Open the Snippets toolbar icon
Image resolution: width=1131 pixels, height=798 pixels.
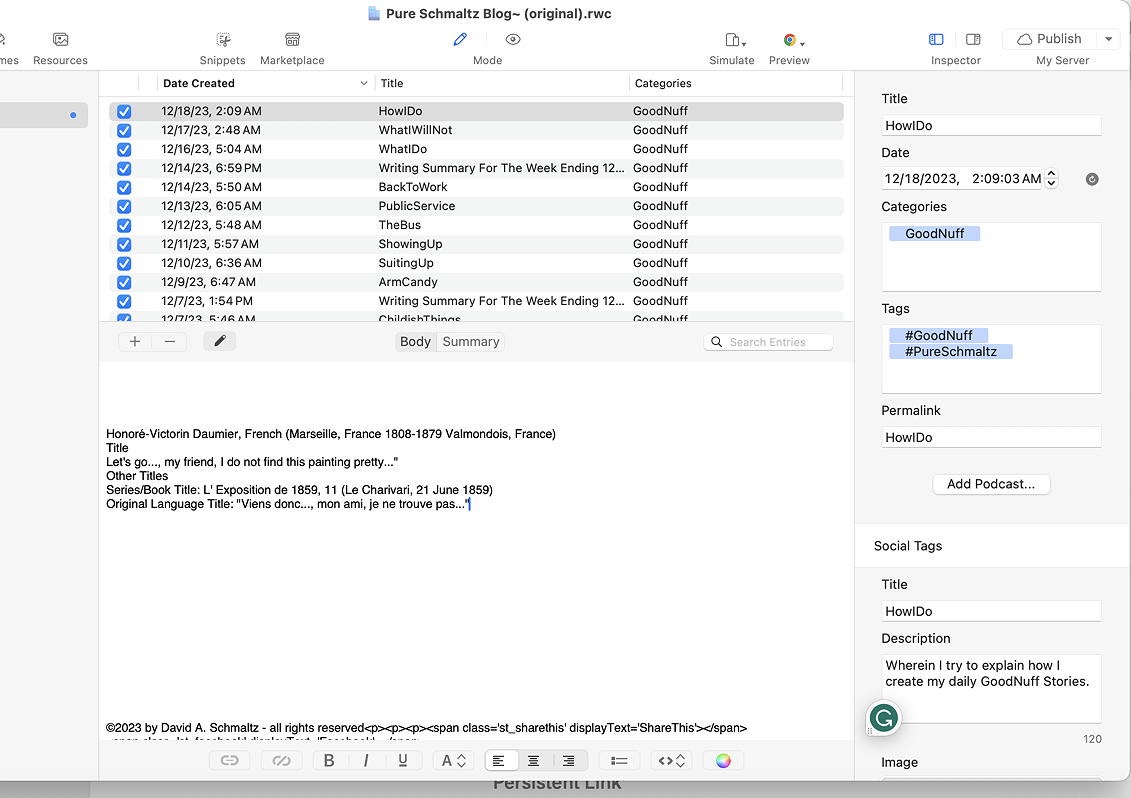point(224,40)
